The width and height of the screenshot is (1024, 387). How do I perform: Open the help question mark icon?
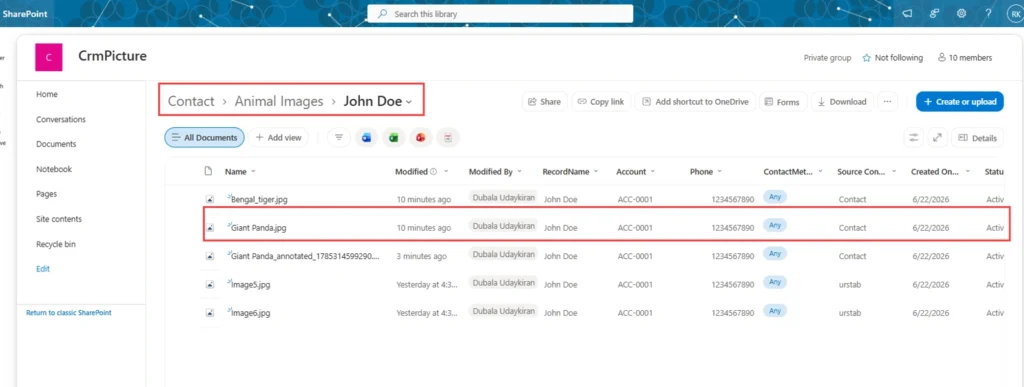pyautogui.click(x=988, y=13)
